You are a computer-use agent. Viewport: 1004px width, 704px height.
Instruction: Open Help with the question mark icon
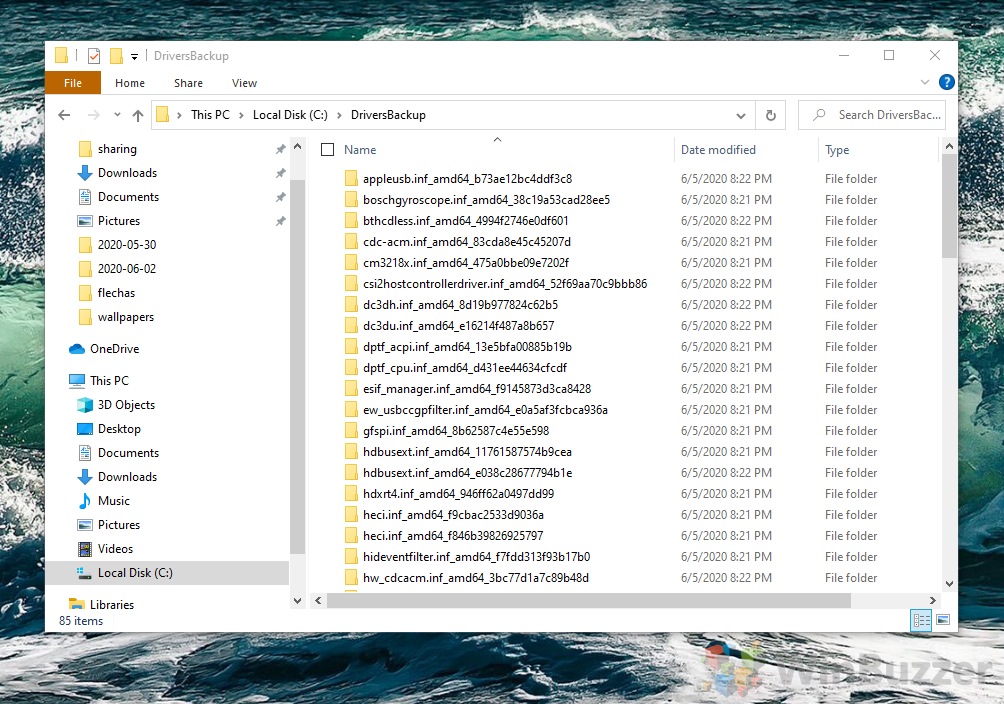(x=946, y=82)
